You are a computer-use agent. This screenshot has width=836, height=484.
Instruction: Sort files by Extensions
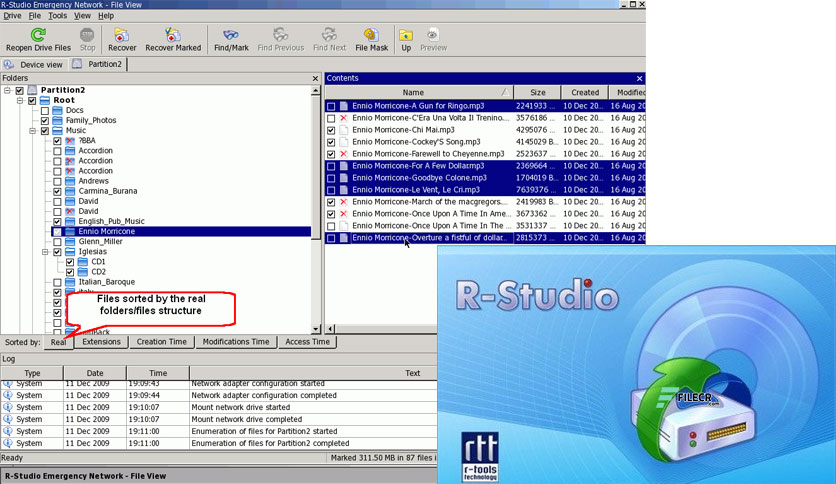coord(101,342)
